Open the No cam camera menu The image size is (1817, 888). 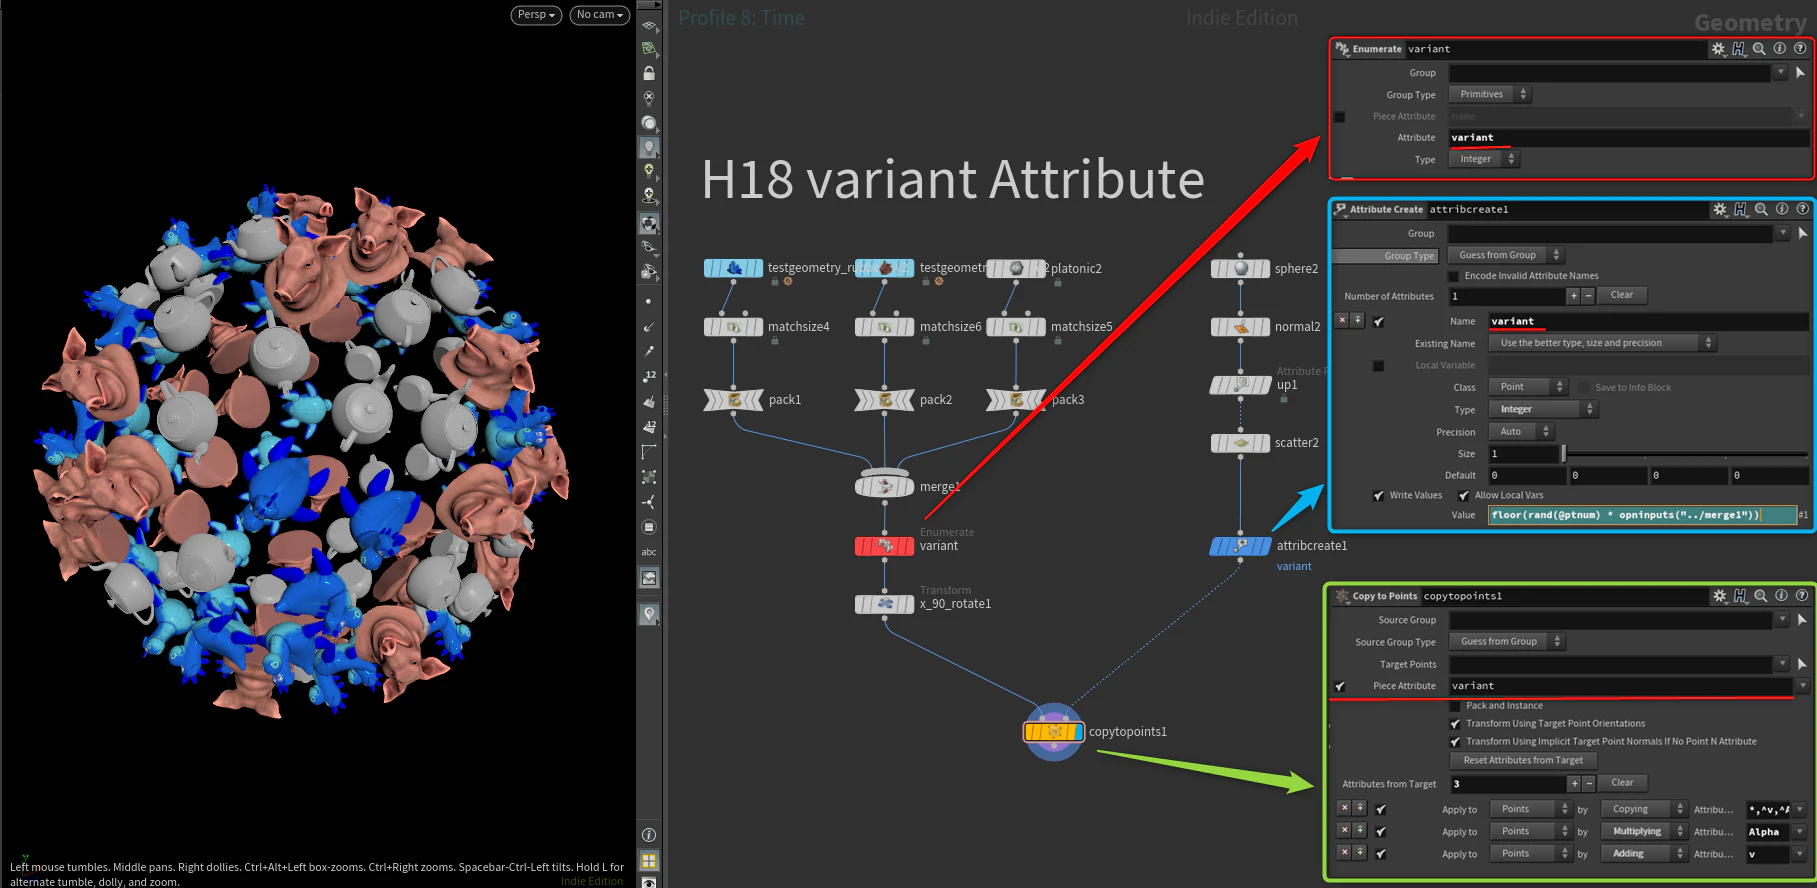[x=600, y=15]
